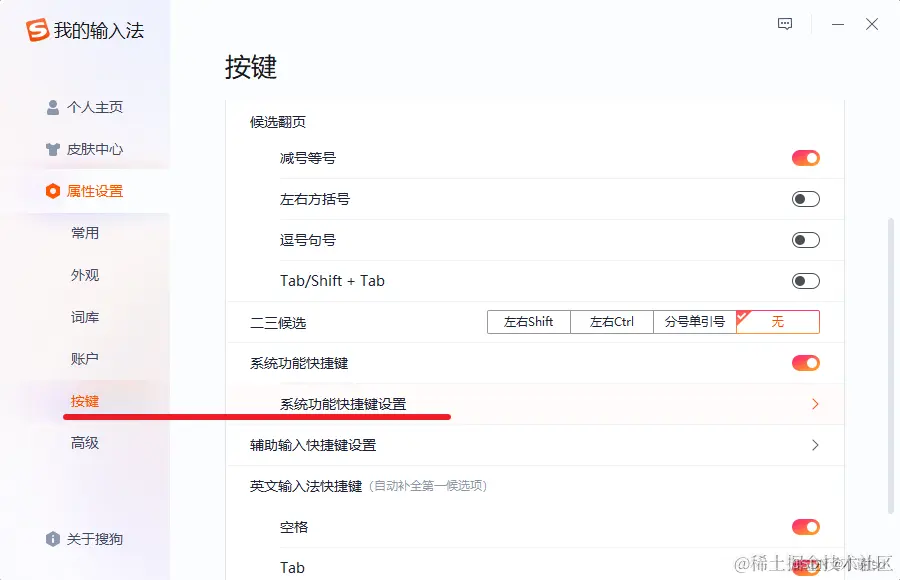The image size is (900, 580).
Task: Click the 英文输入法快捷键 label
Action: click(x=306, y=486)
